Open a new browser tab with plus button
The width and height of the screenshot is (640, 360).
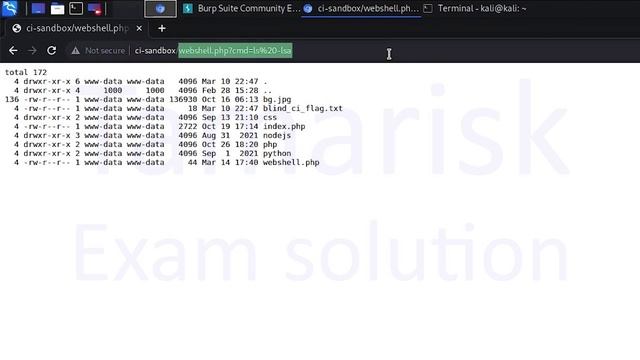coord(162,28)
